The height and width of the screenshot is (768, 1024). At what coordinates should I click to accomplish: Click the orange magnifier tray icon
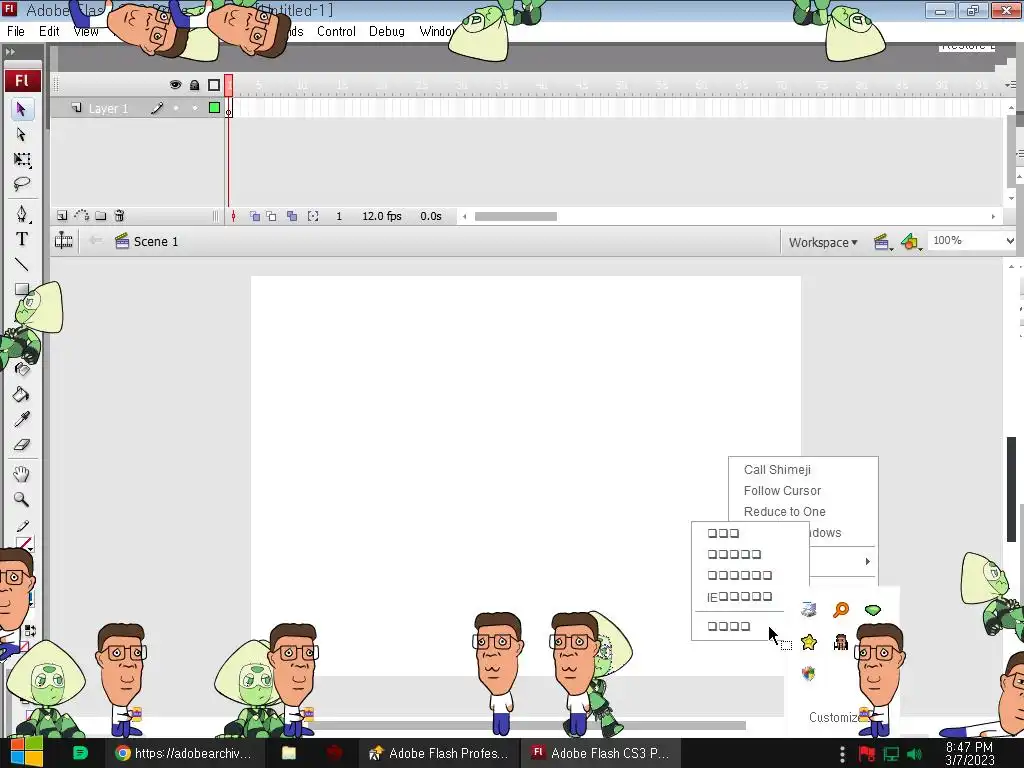(x=841, y=610)
